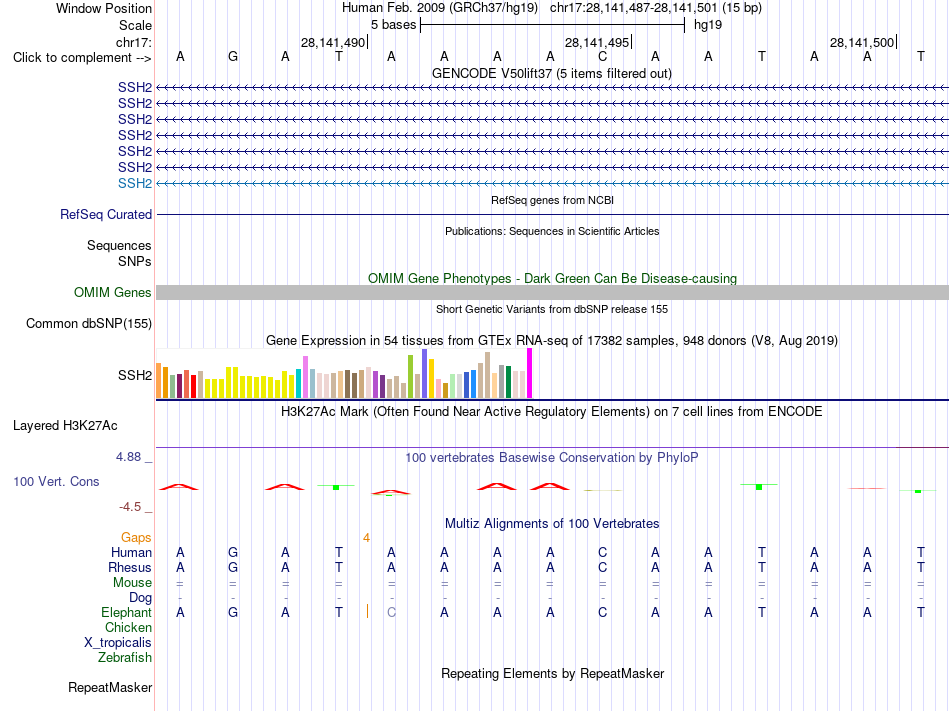Select the Scale label in ruler

135,25
